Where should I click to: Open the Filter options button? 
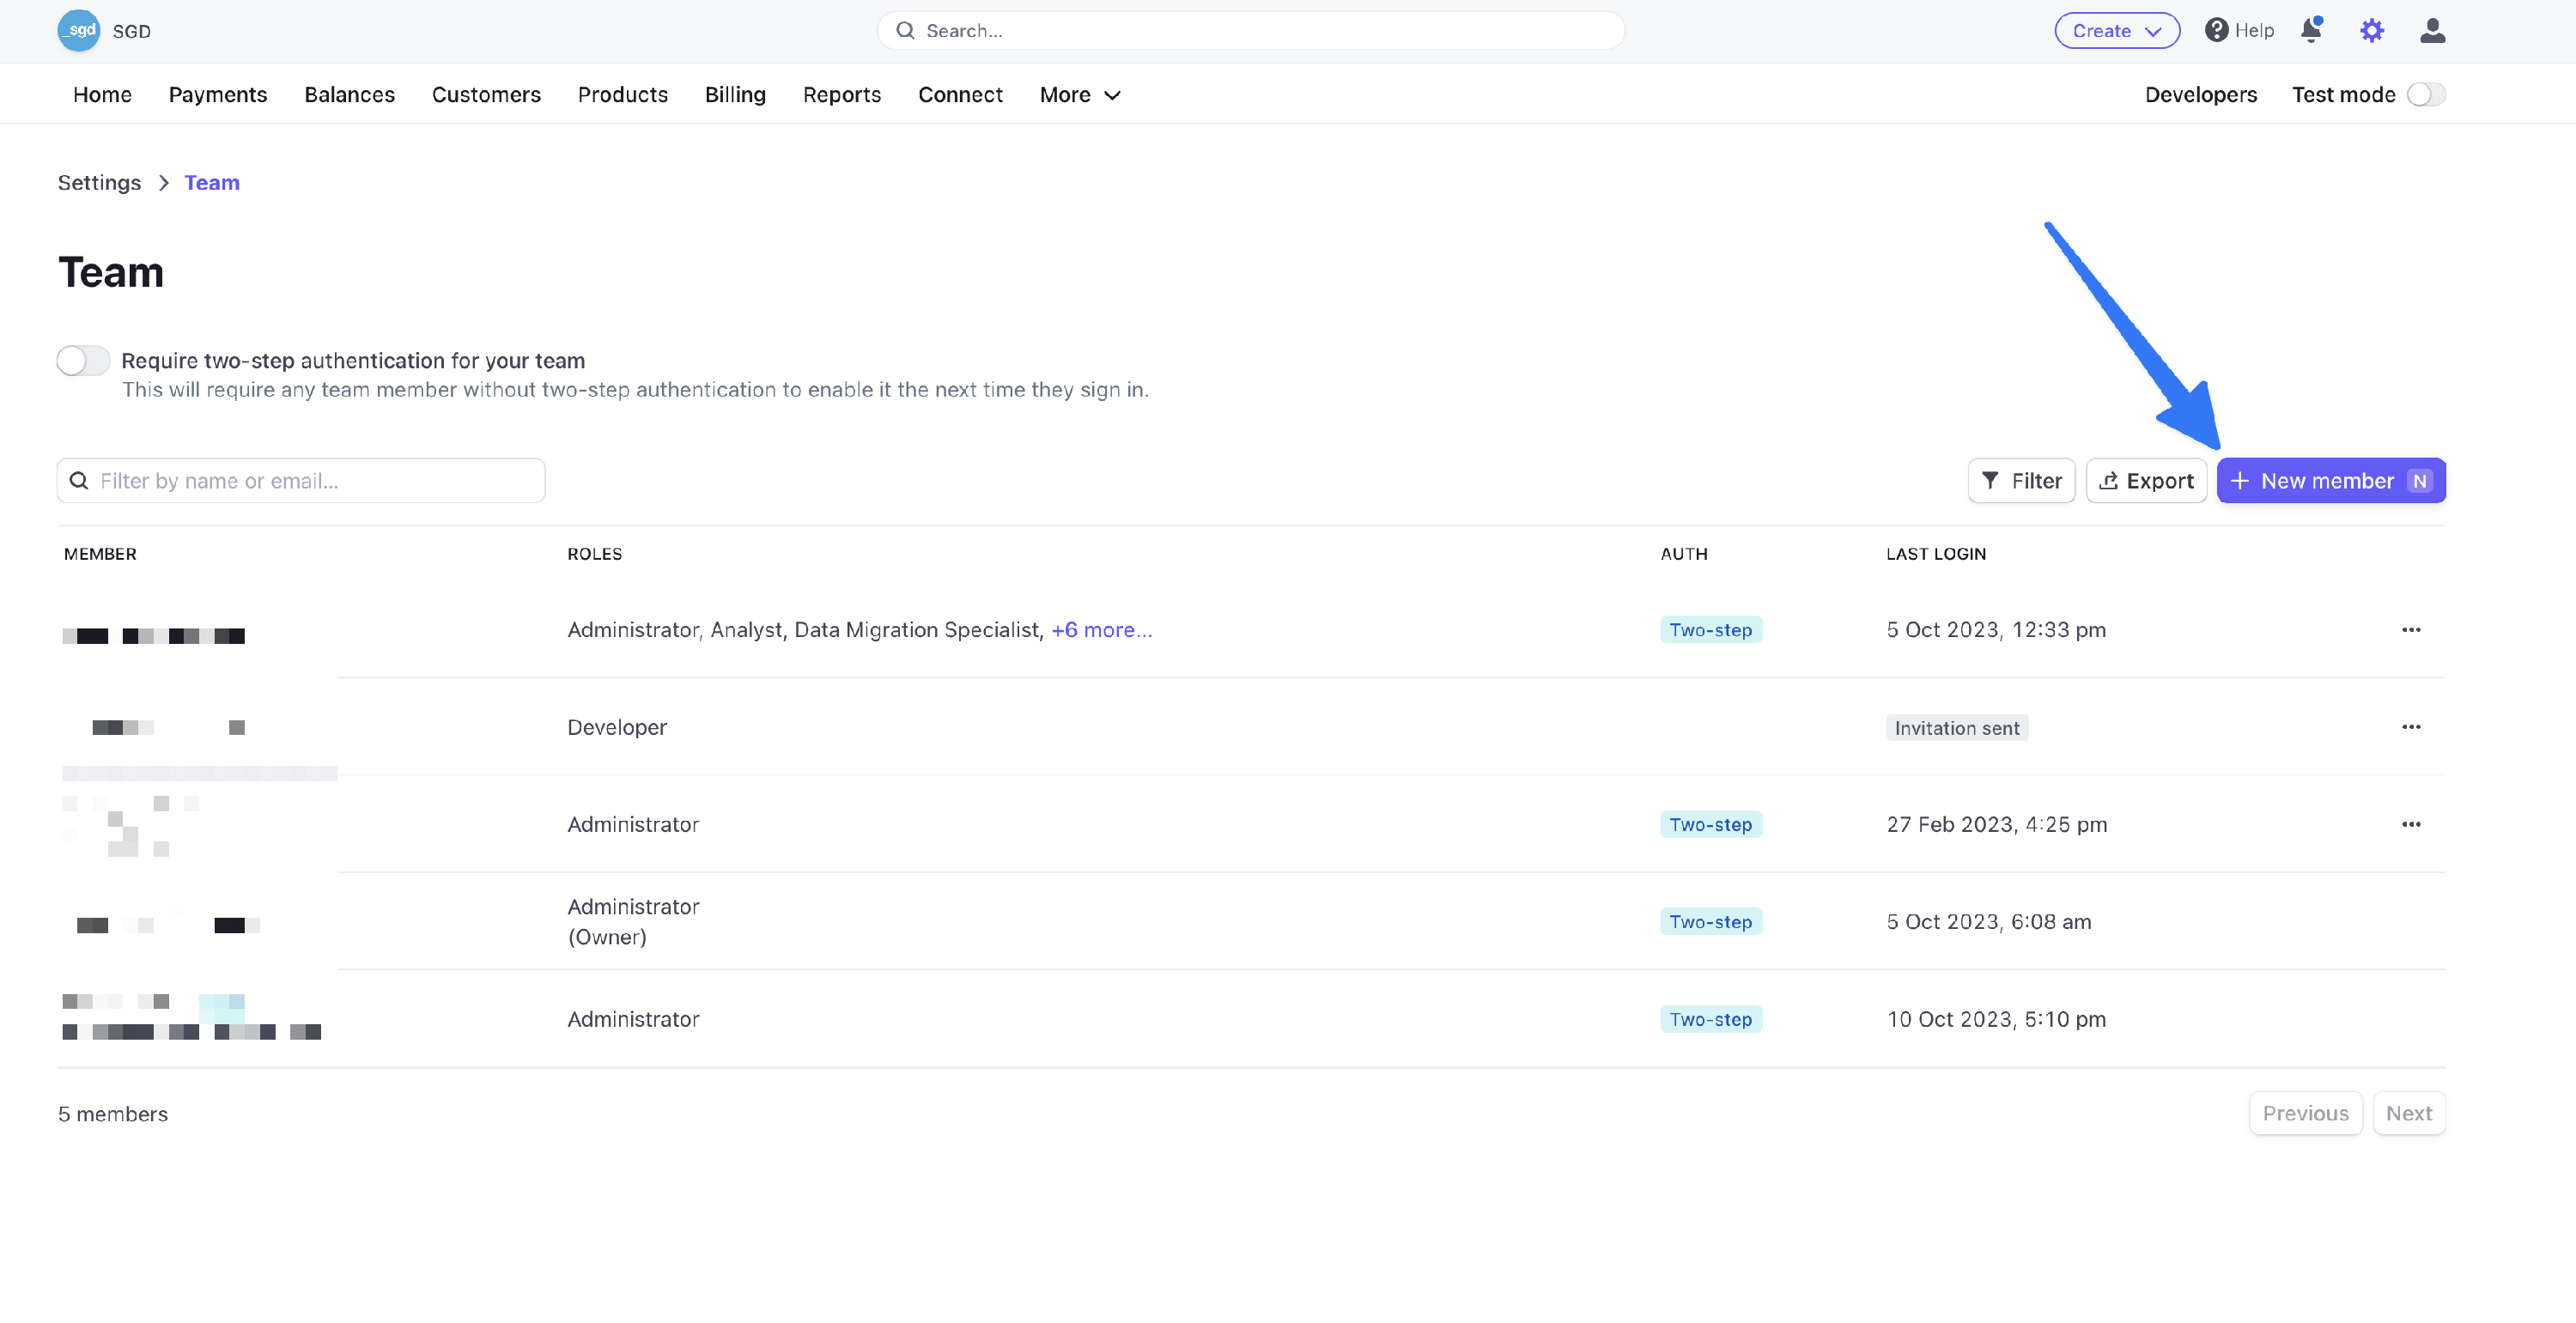click(2021, 481)
